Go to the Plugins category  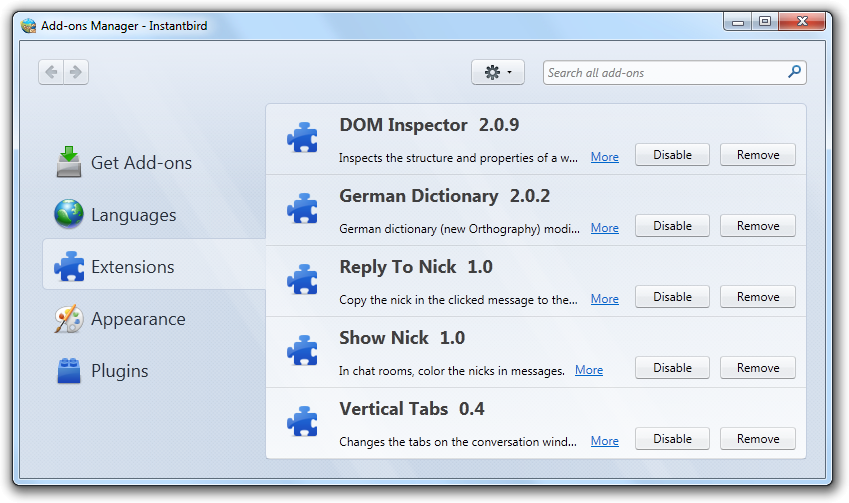coord(119,371)
